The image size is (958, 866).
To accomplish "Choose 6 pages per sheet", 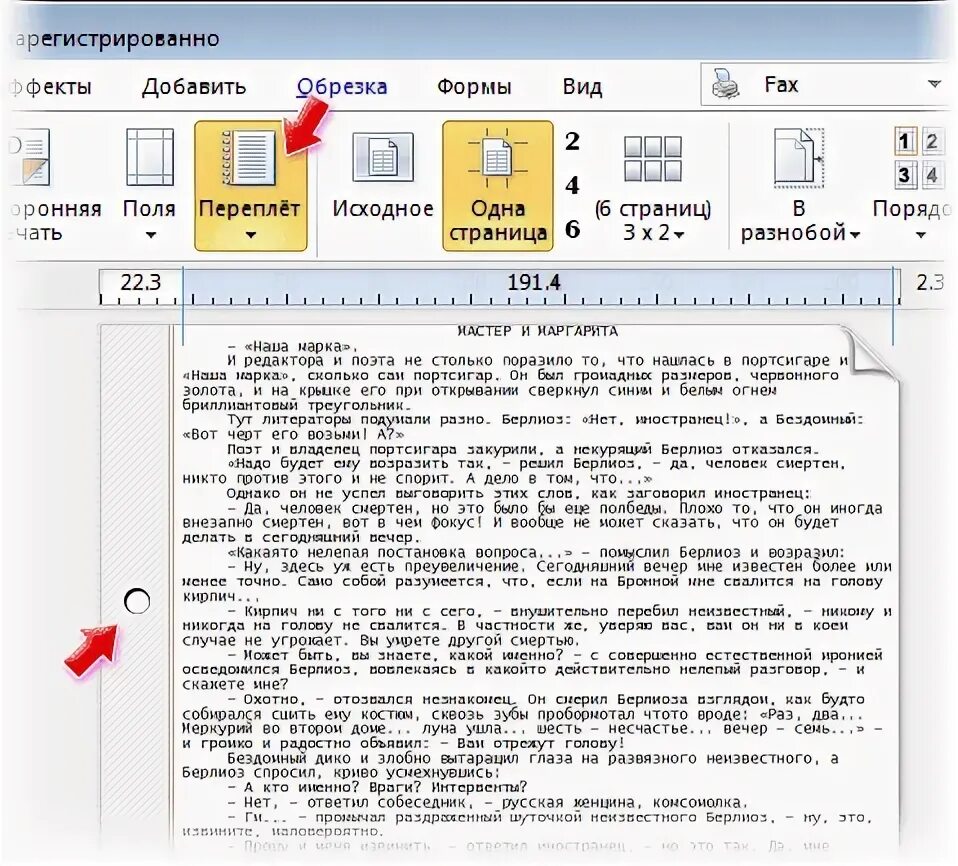I will tap(572, 229).
